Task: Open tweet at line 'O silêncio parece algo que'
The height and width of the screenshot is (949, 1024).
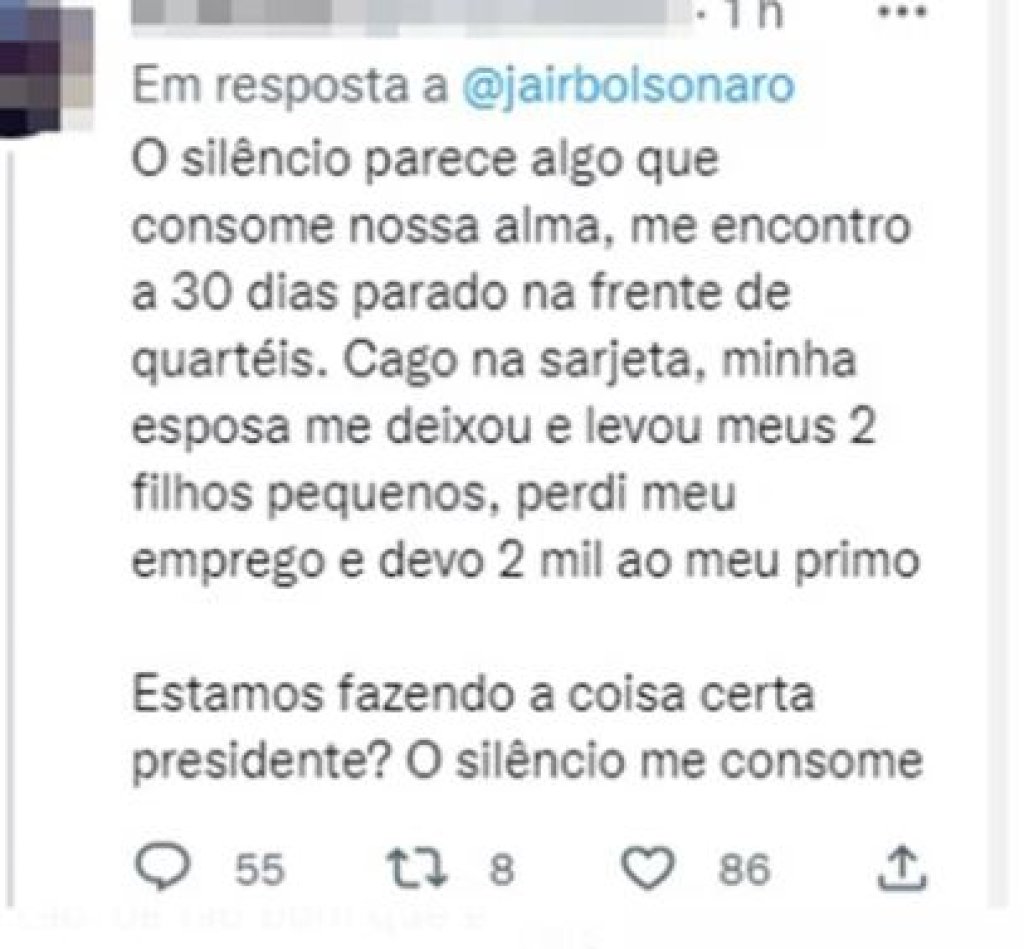Action: pos(425,160)
